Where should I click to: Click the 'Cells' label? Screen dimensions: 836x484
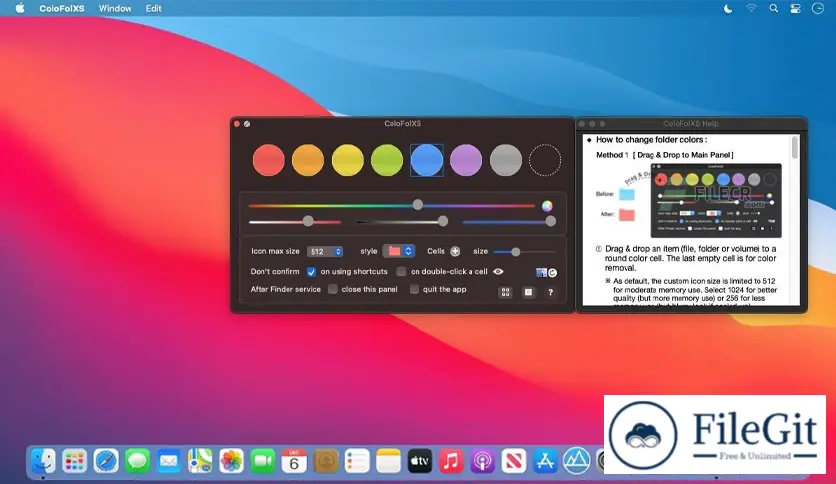coord(436,251)
